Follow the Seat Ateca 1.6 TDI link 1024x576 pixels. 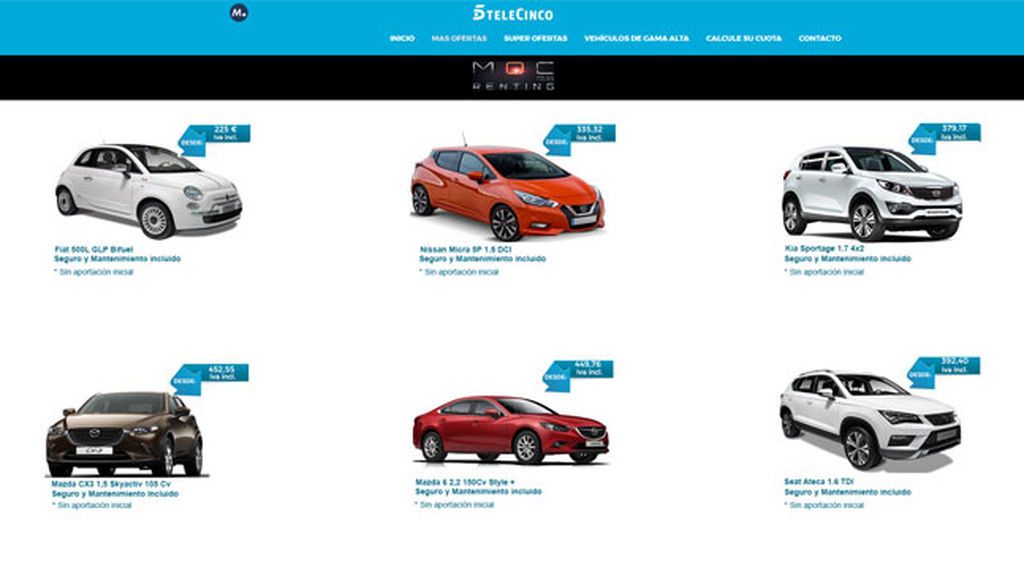click(x=819, y=482)
